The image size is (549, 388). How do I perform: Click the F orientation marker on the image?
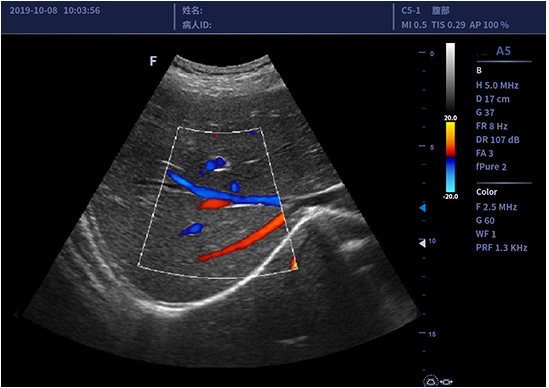[153, 61]
